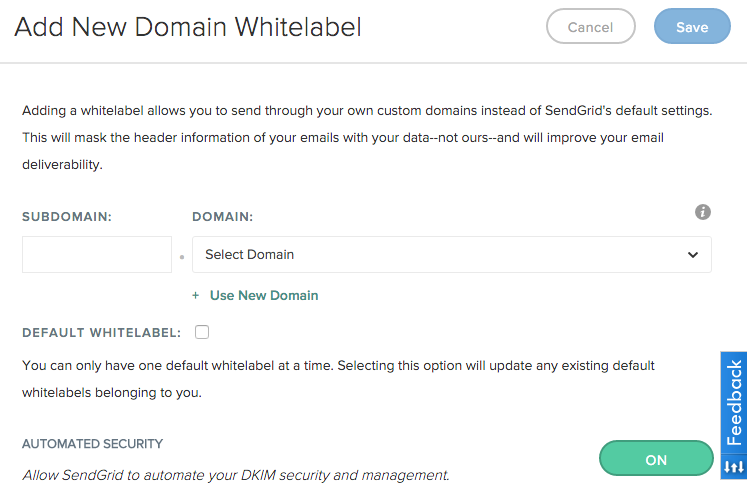The width and height of the screenshot is (747, 488).
Task: Expand the chevron arrow in Select Domain
Action: (x=693, y=255)
